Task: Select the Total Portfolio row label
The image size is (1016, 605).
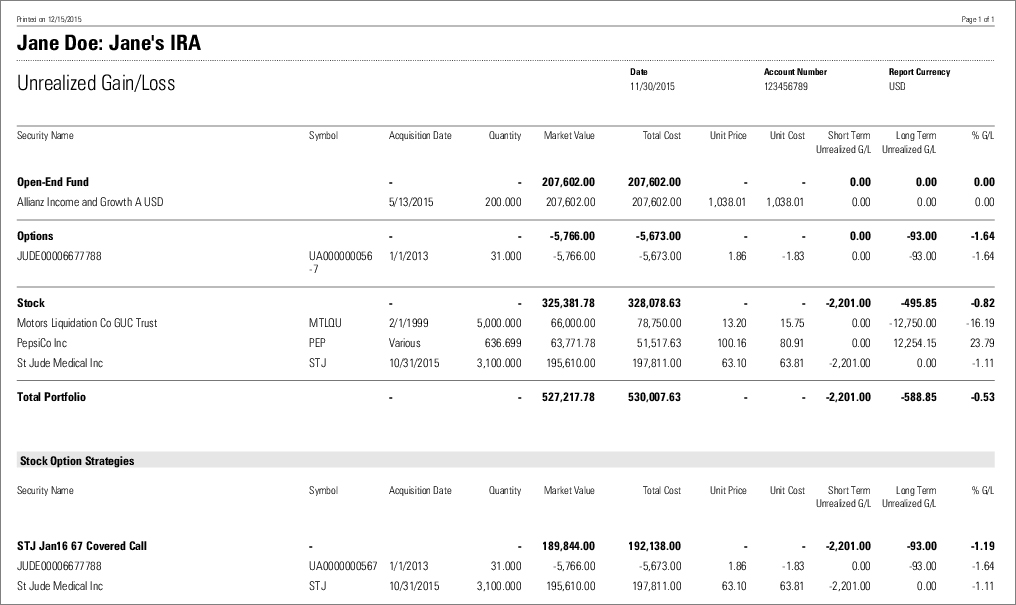Action: point(52,397)
